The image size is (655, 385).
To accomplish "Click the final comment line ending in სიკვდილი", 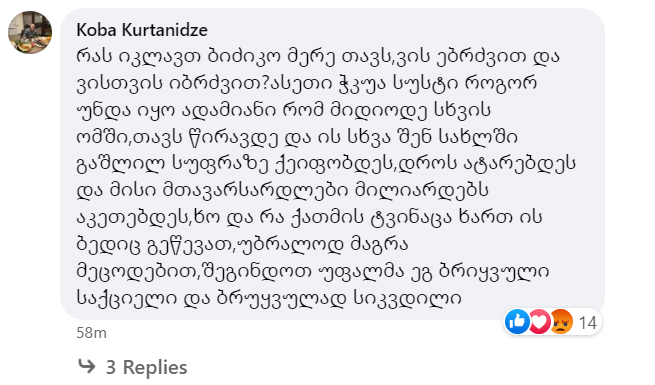I will click(269, 298).
